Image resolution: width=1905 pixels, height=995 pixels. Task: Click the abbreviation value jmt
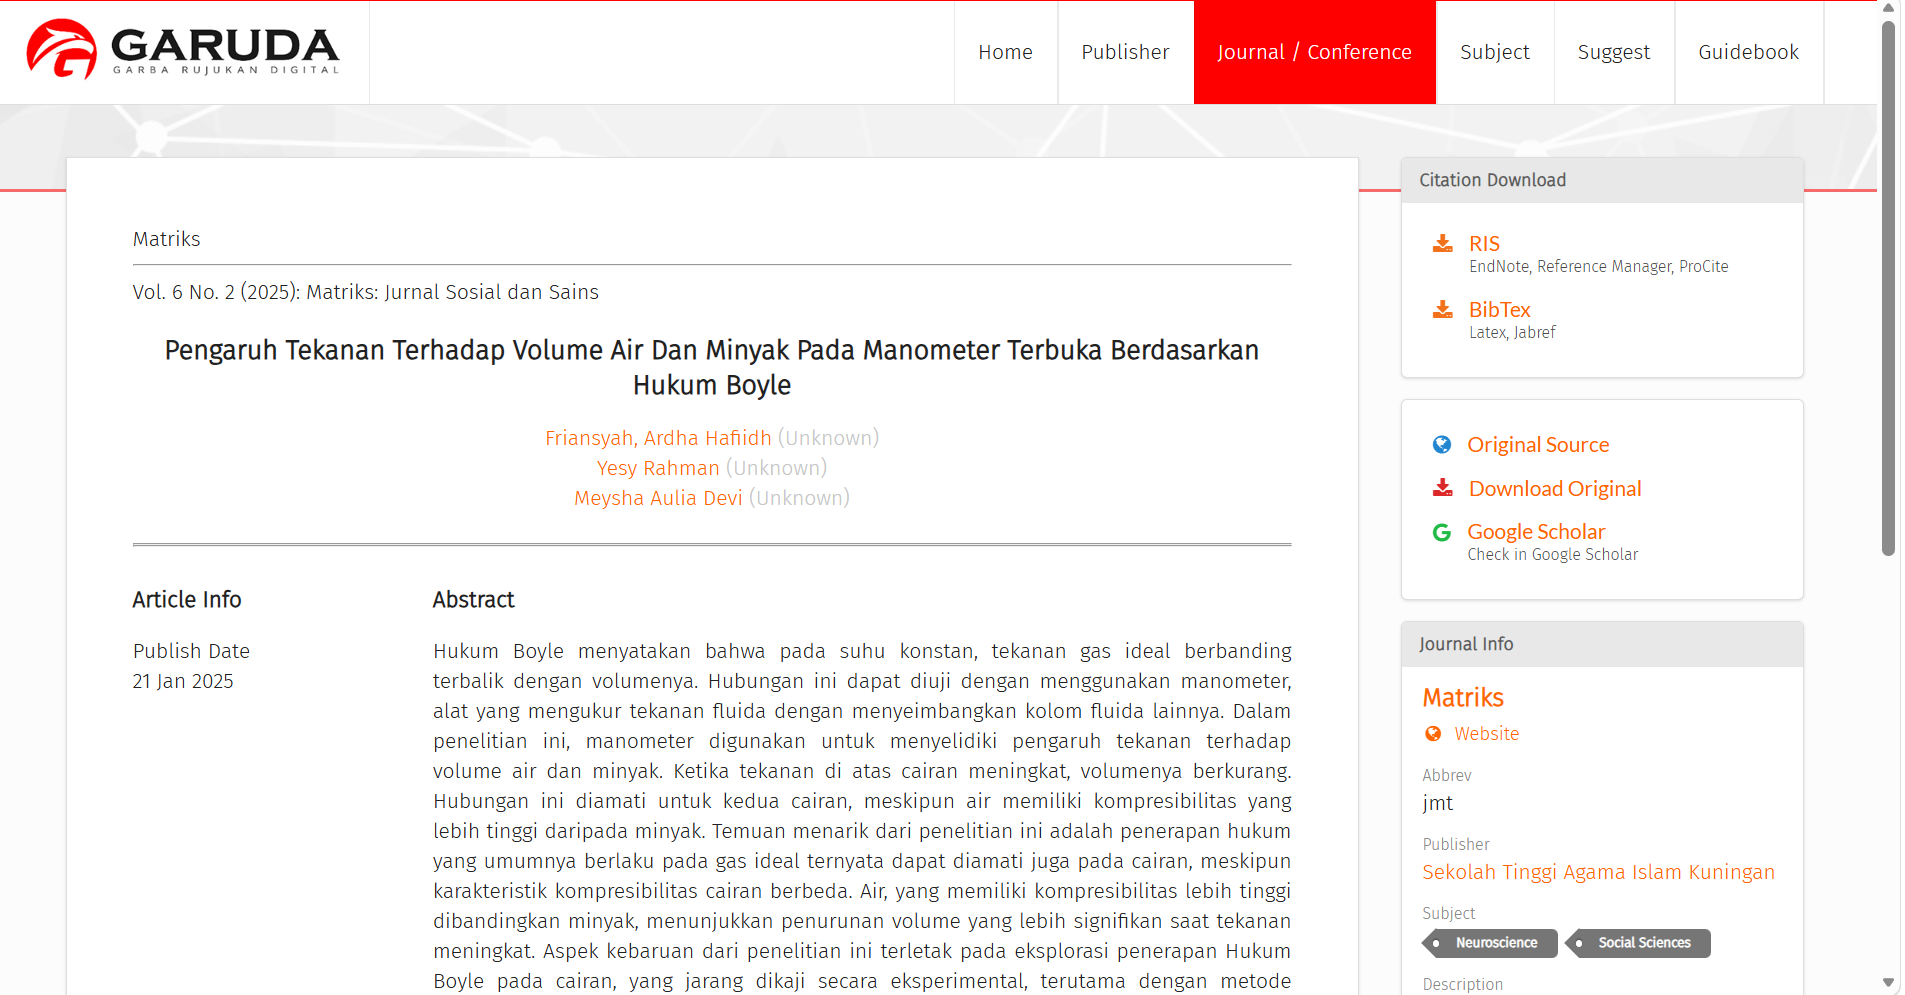coord(1437,803)
